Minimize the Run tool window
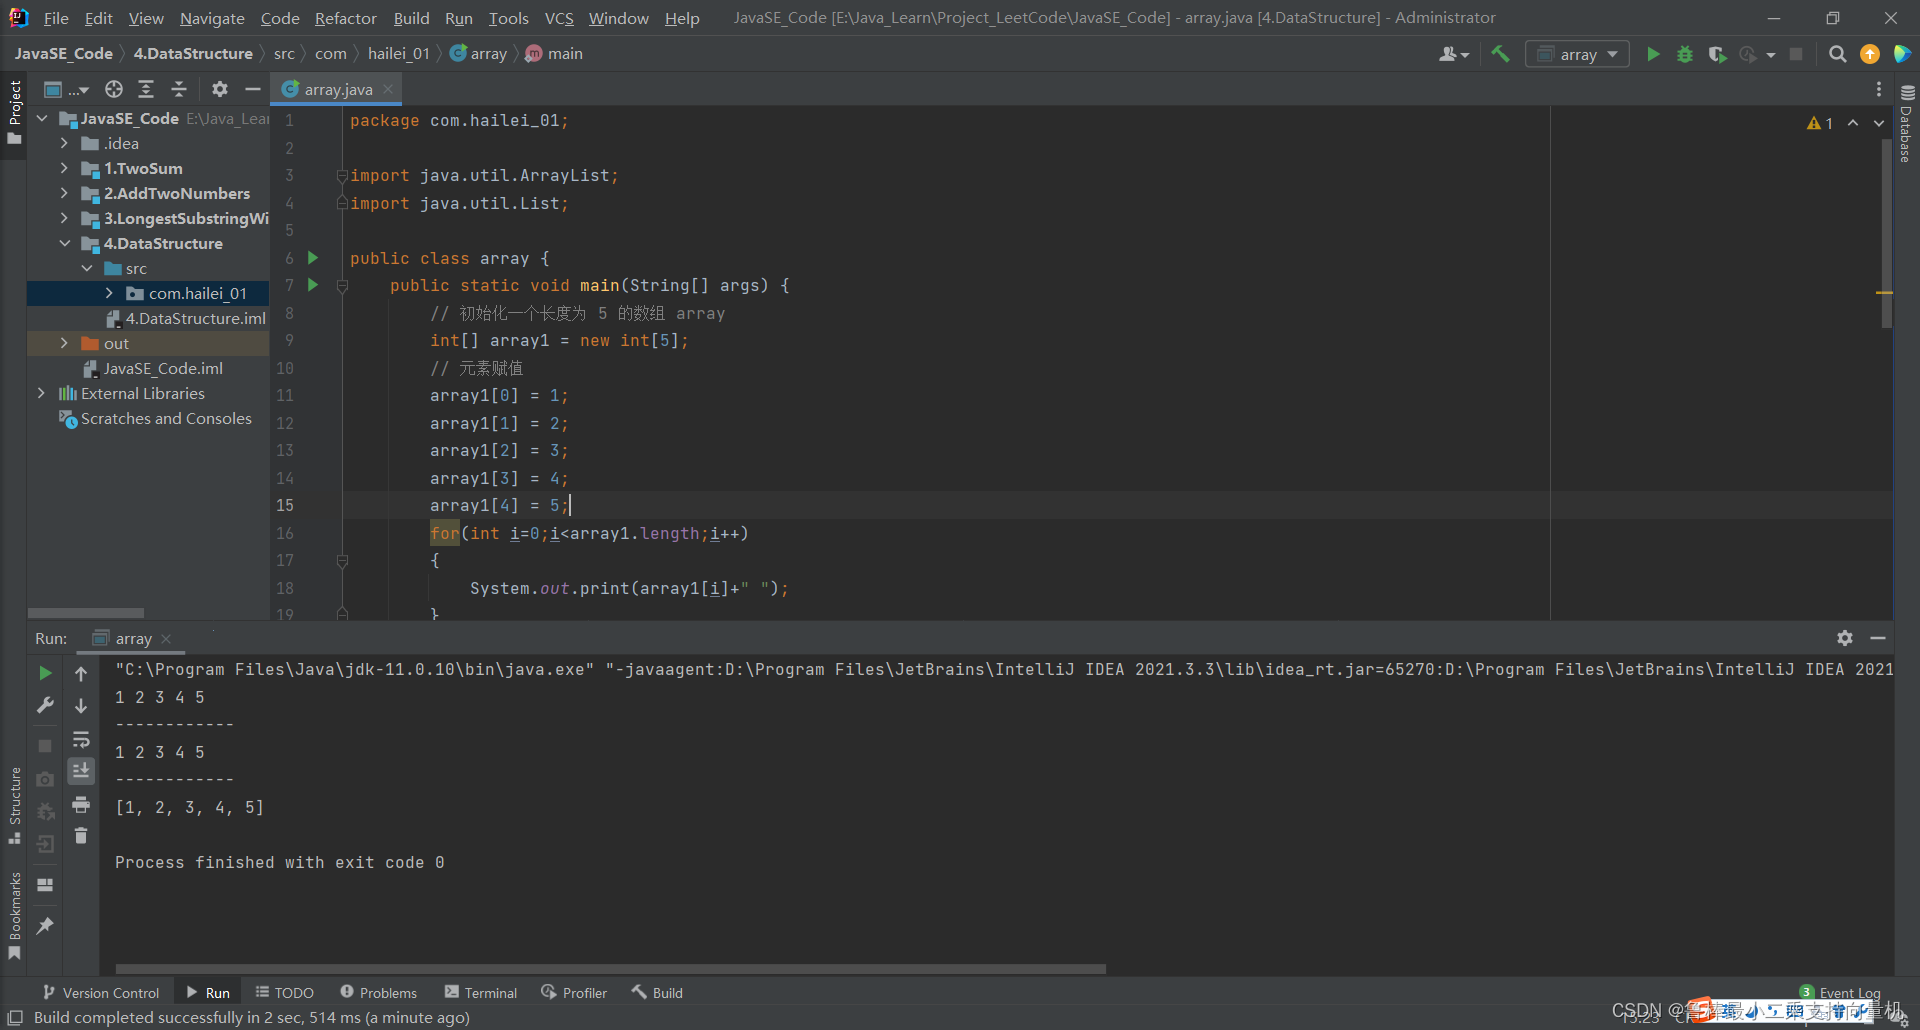1920x1030 pixels. coord(1878,638)
